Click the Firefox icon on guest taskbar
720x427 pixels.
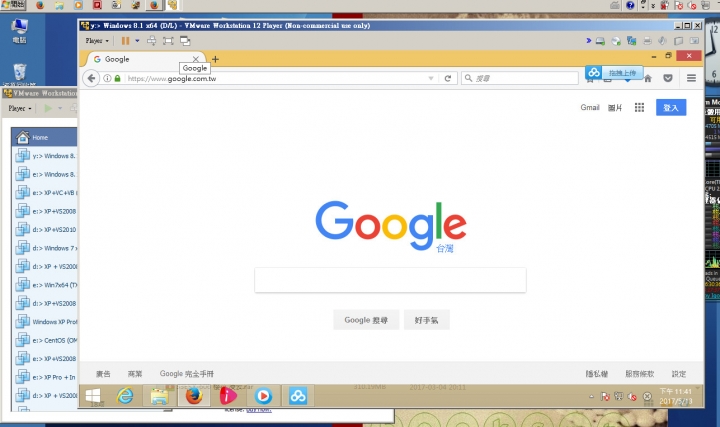[194, 396]
